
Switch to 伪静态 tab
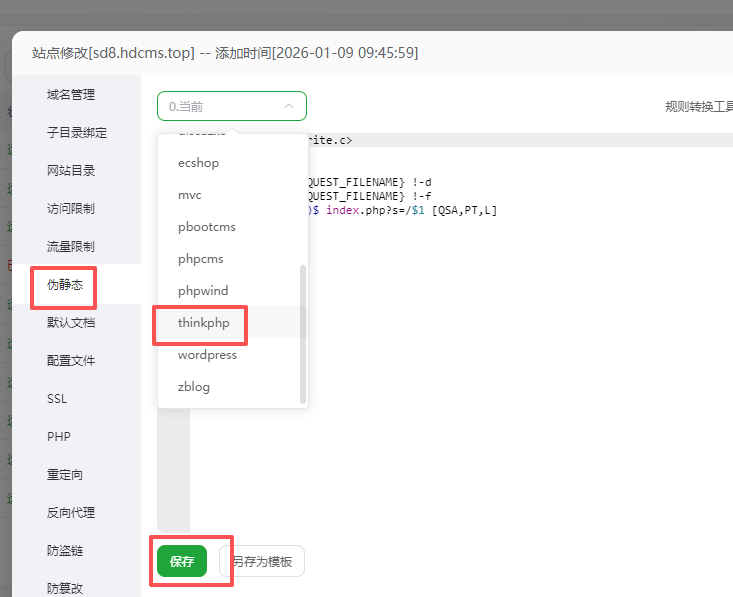pyautogui.click(x=65, y=284)
